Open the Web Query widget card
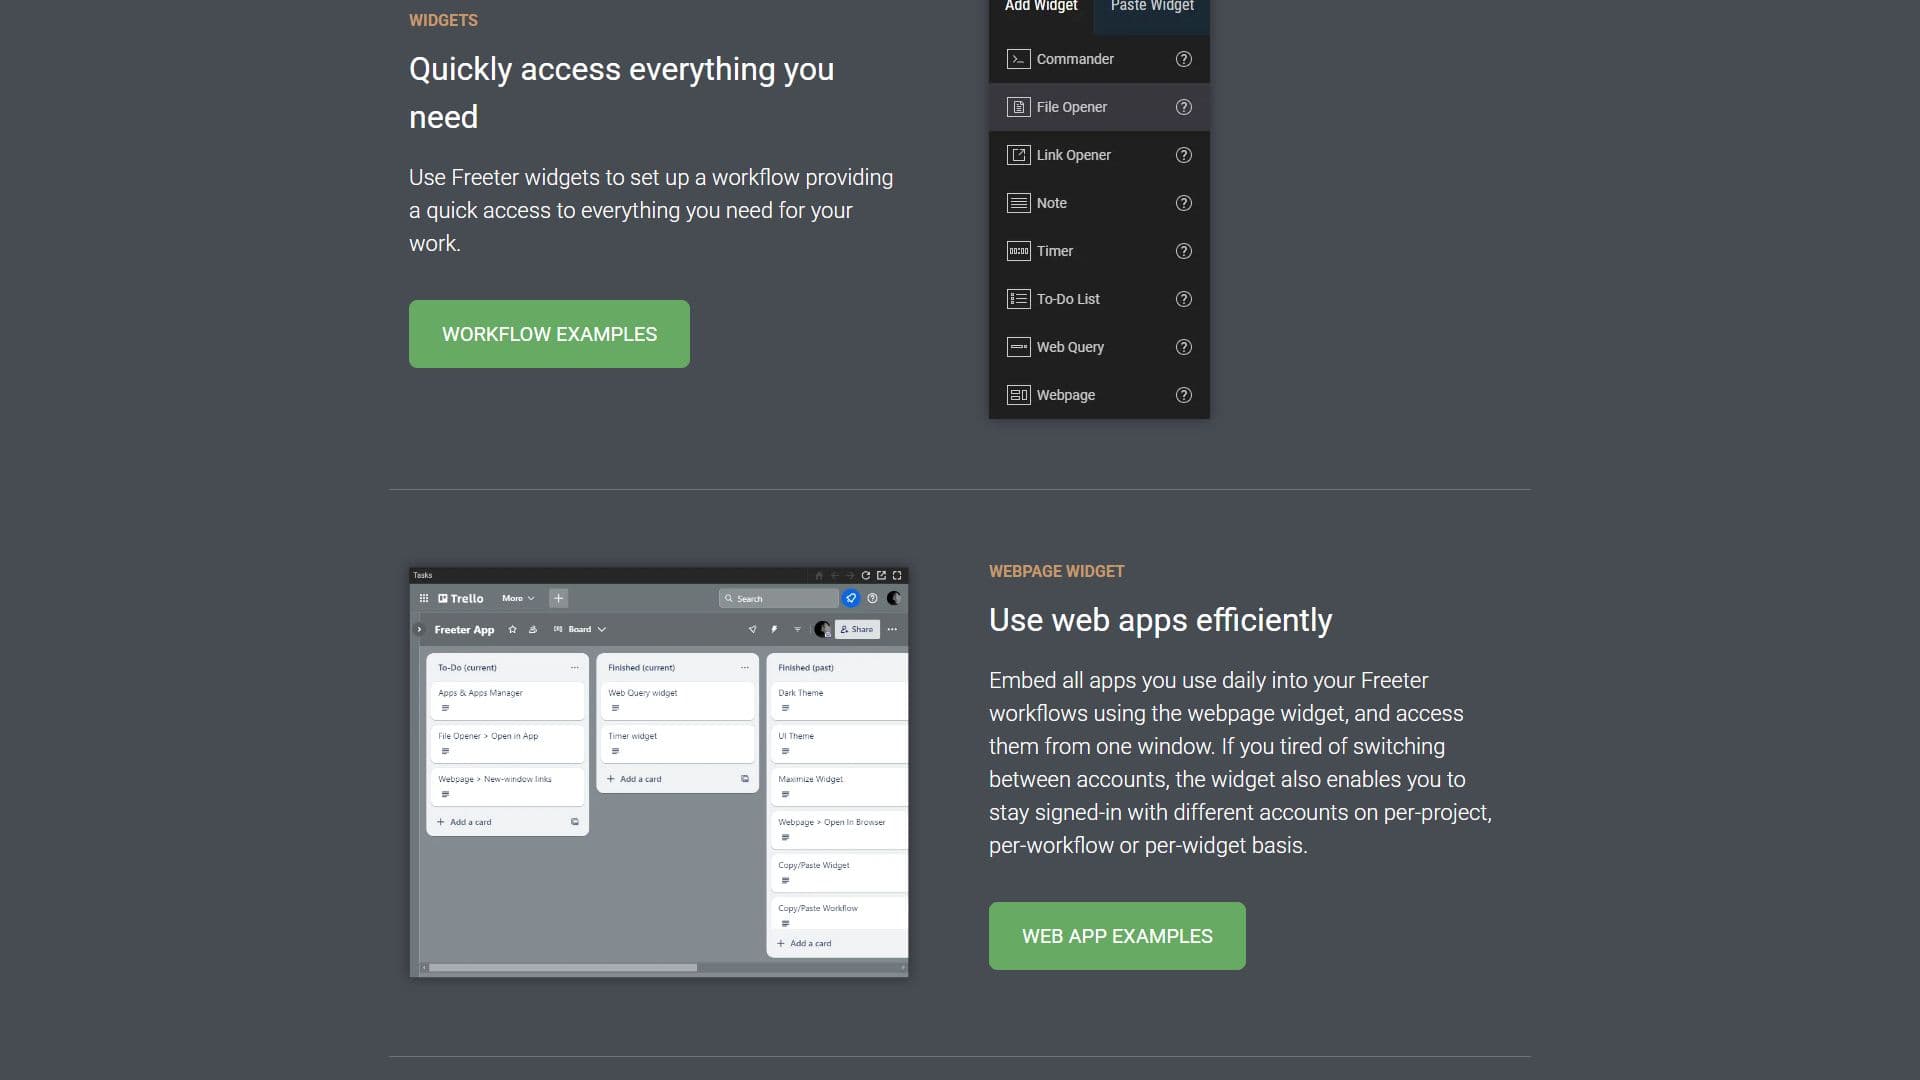 click(677, 700)
